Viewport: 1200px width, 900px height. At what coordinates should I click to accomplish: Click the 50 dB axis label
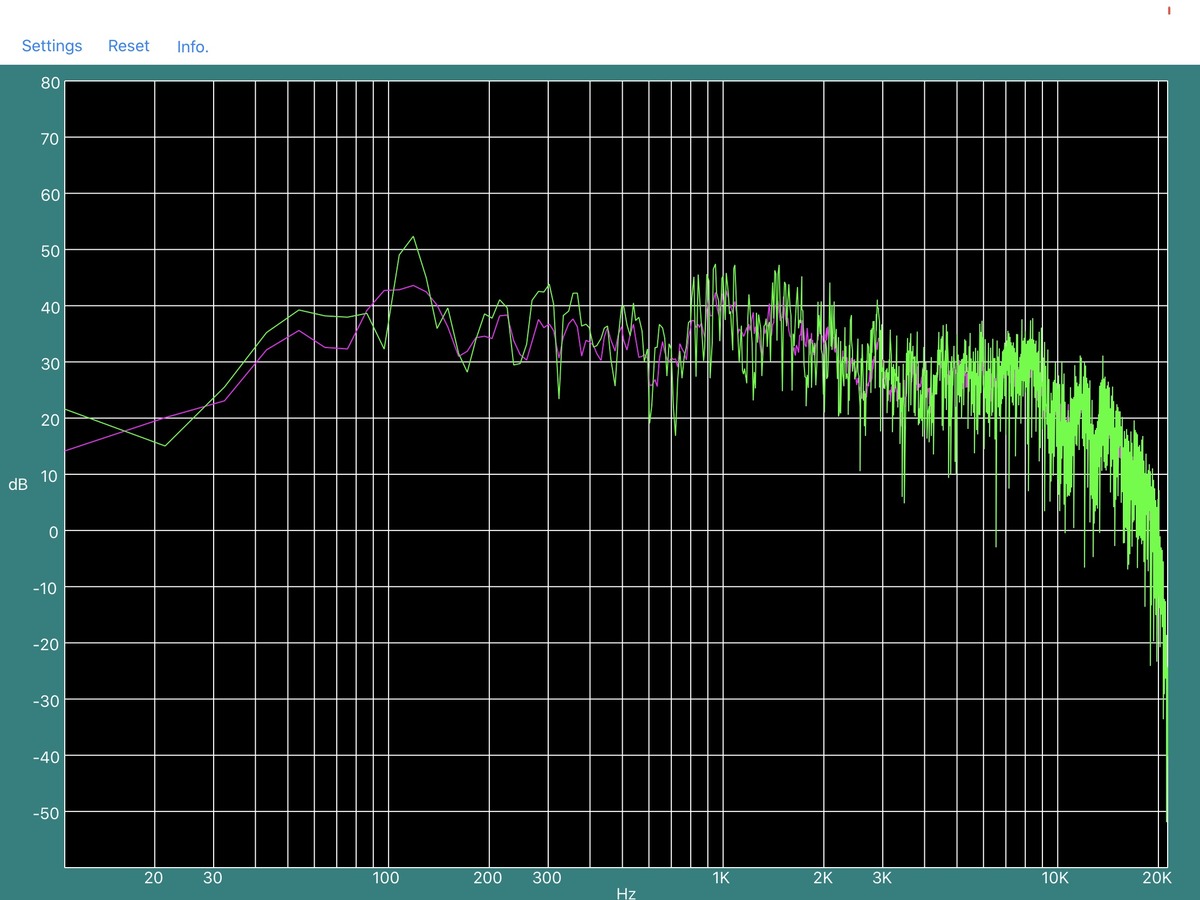[50, 250]
